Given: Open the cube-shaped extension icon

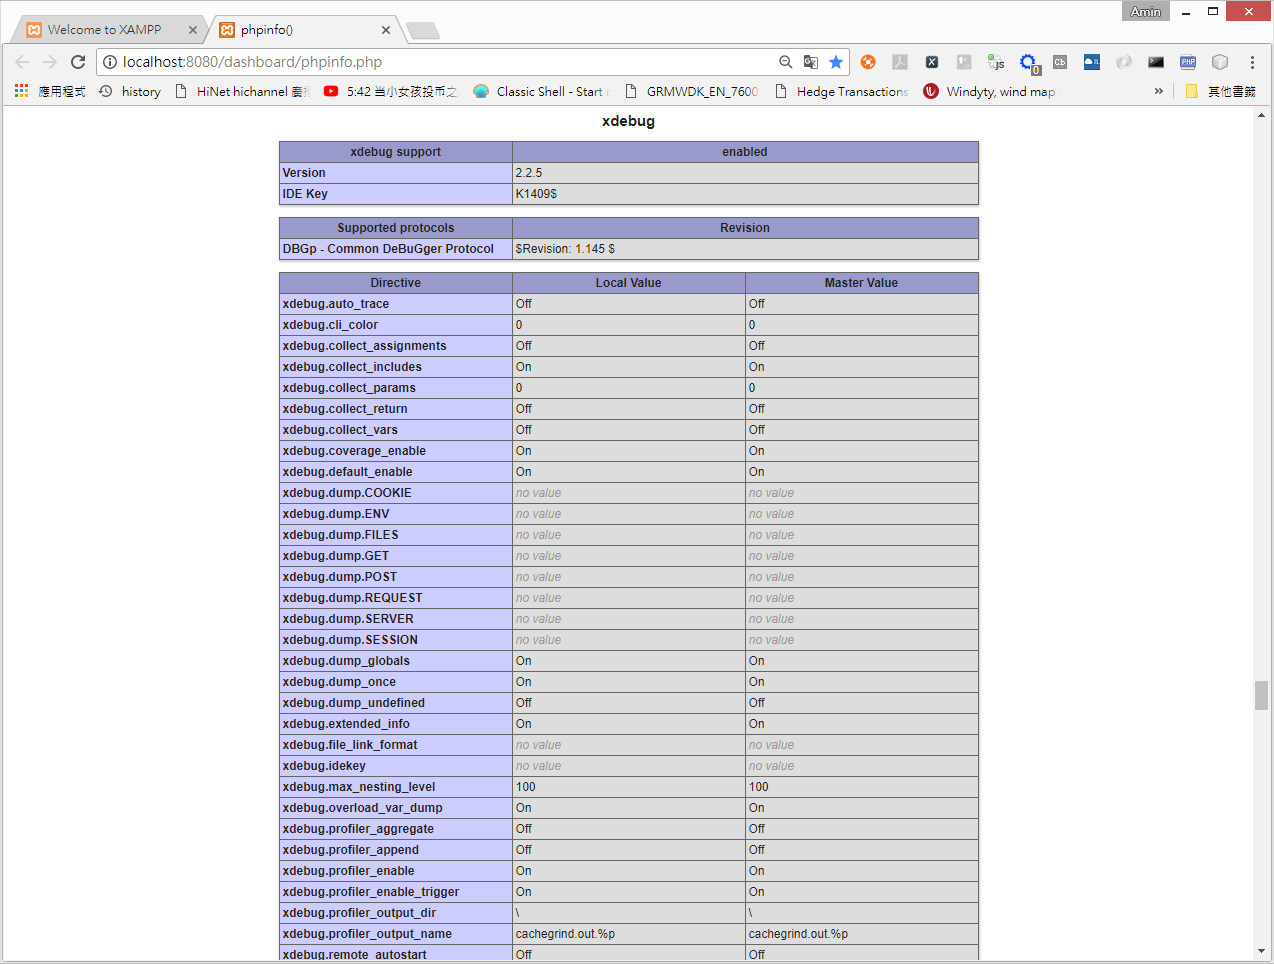Looking at the screenshot, I should click(1219, 62).
